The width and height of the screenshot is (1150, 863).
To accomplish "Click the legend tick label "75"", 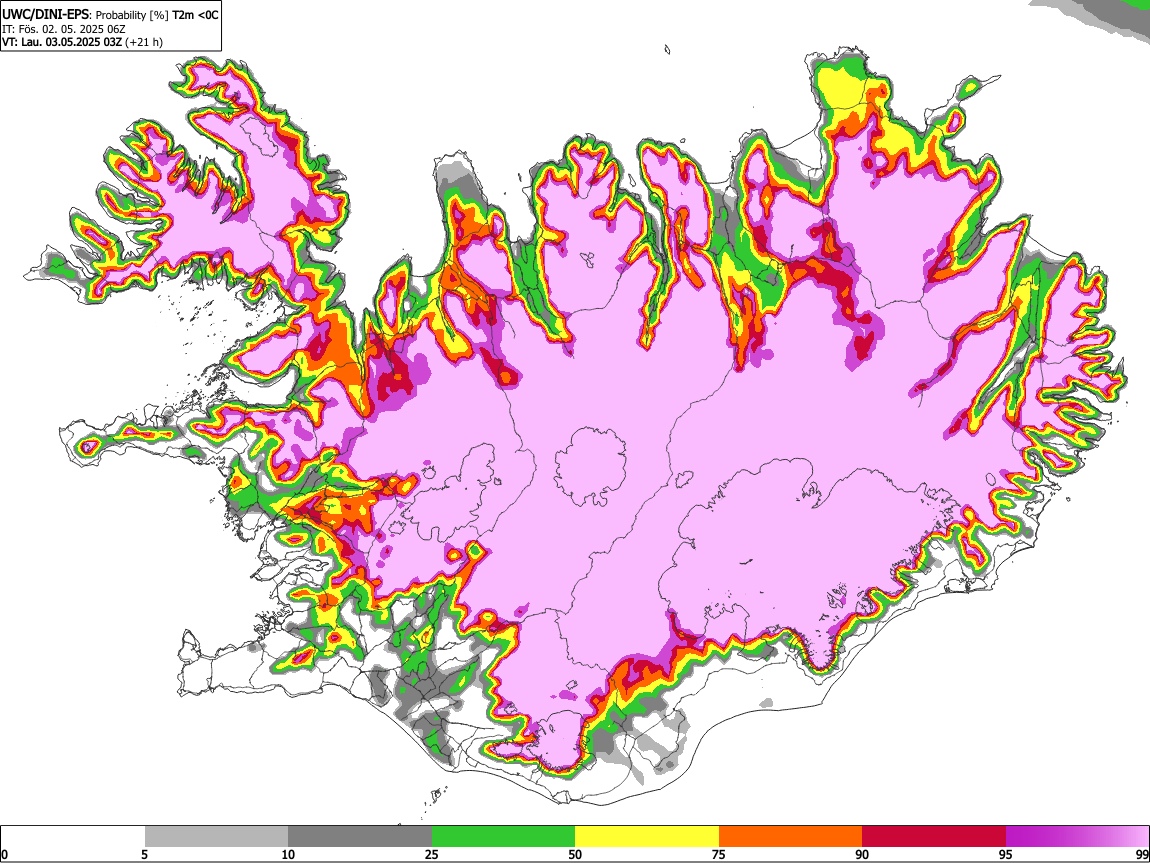I will click(x=719, y=855).
